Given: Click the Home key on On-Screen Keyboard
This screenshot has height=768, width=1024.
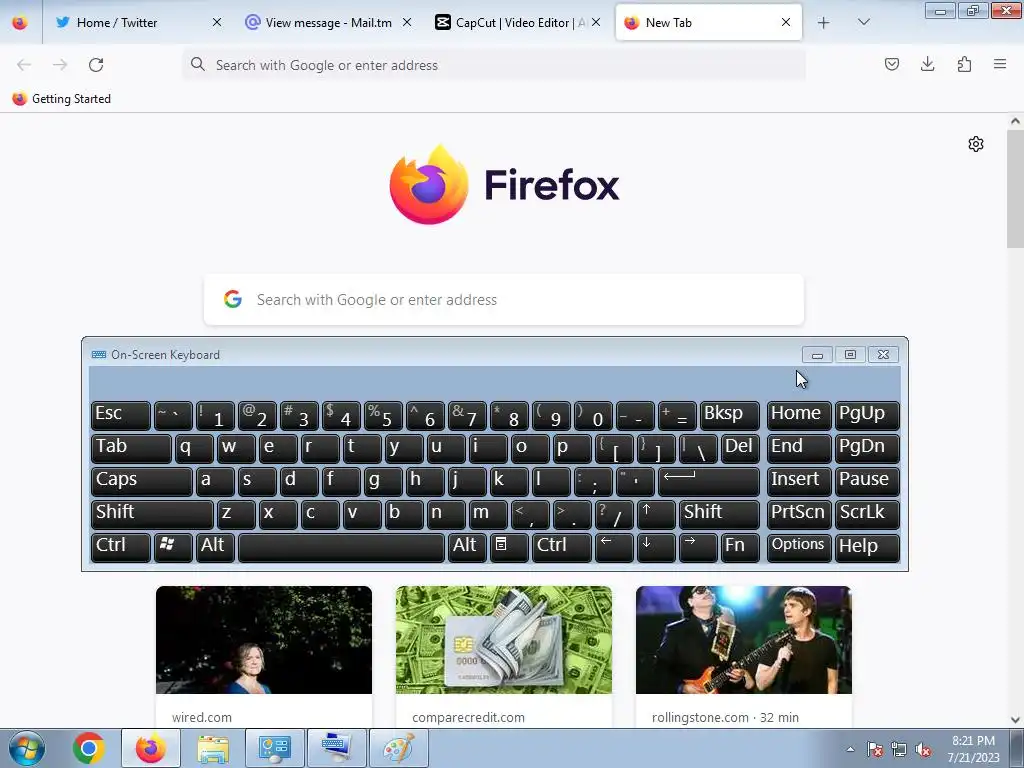Looking at the screenshot, I should [799, 416].
